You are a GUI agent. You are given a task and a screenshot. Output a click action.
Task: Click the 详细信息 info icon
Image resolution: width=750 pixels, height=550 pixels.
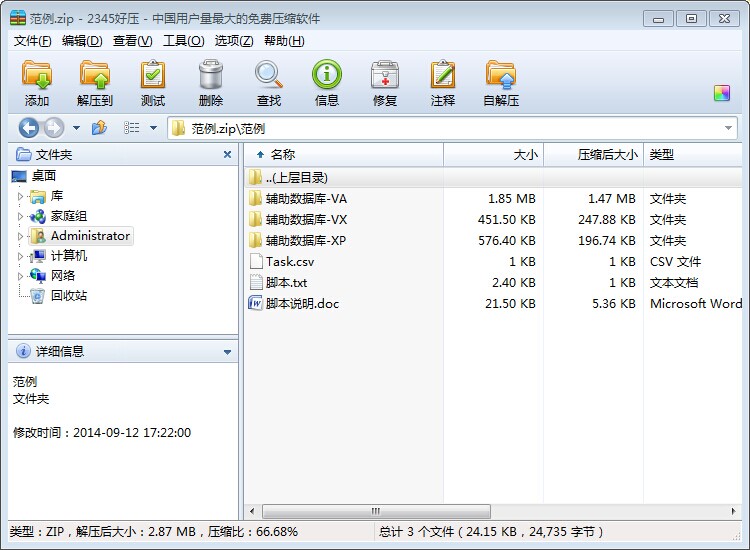tap(23, 351)
